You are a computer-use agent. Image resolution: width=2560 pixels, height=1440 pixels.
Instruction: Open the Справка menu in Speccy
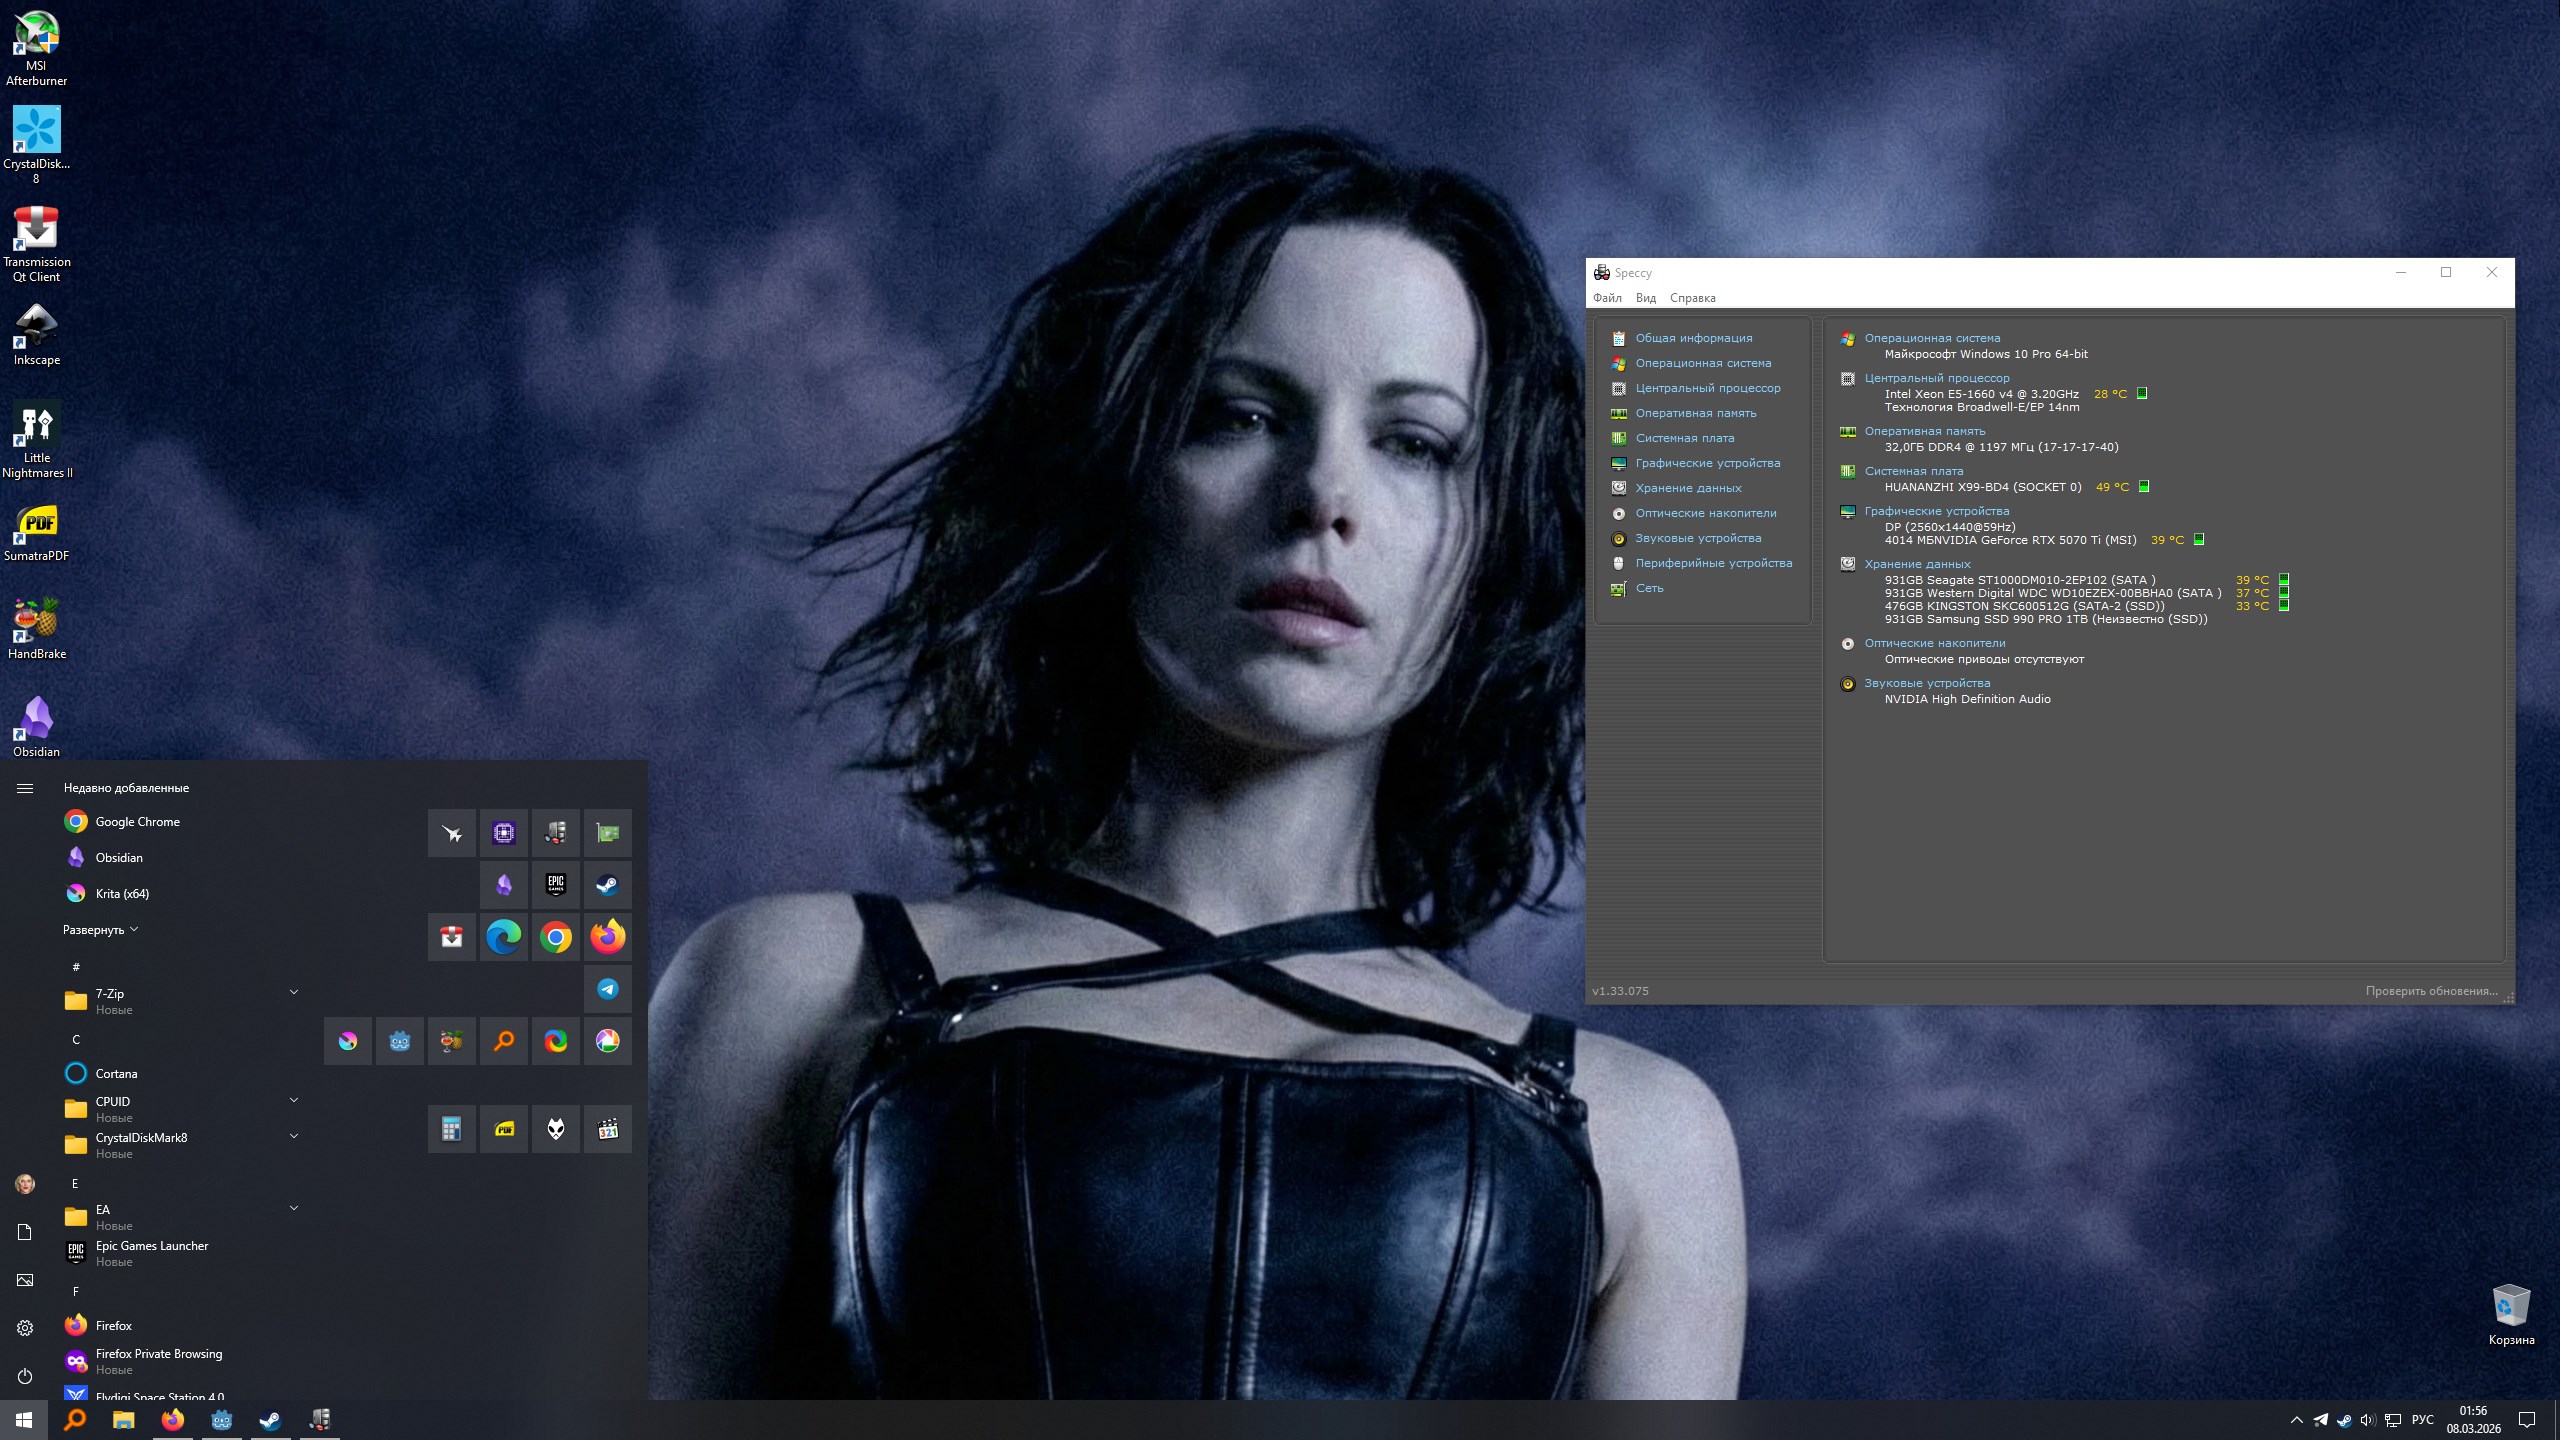(x=1692, y=298)
